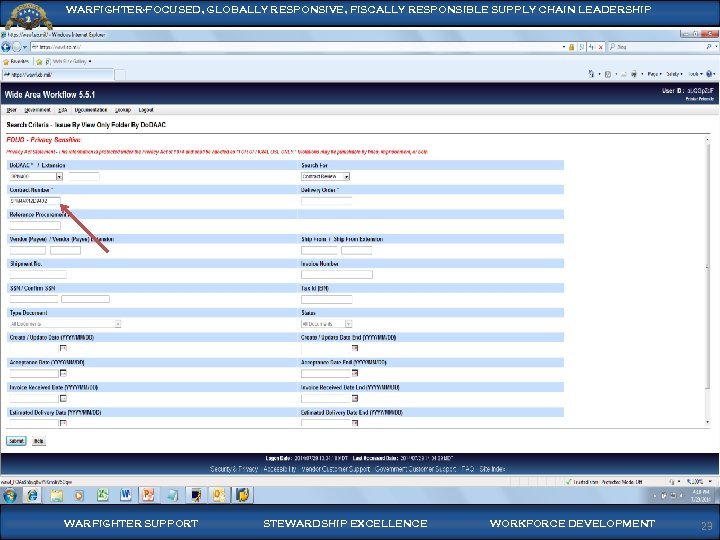Open calendar picker for Create / Update Date
This screenshot has height=540, width=720.
63,348
